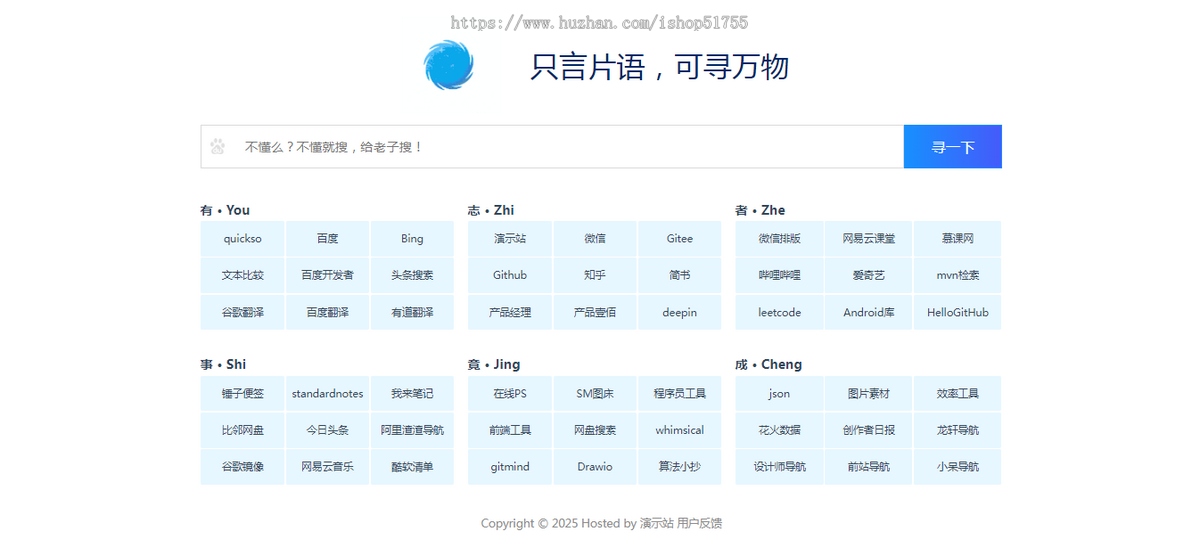
Task: Open the Android库 link
Action: [869, 312]
